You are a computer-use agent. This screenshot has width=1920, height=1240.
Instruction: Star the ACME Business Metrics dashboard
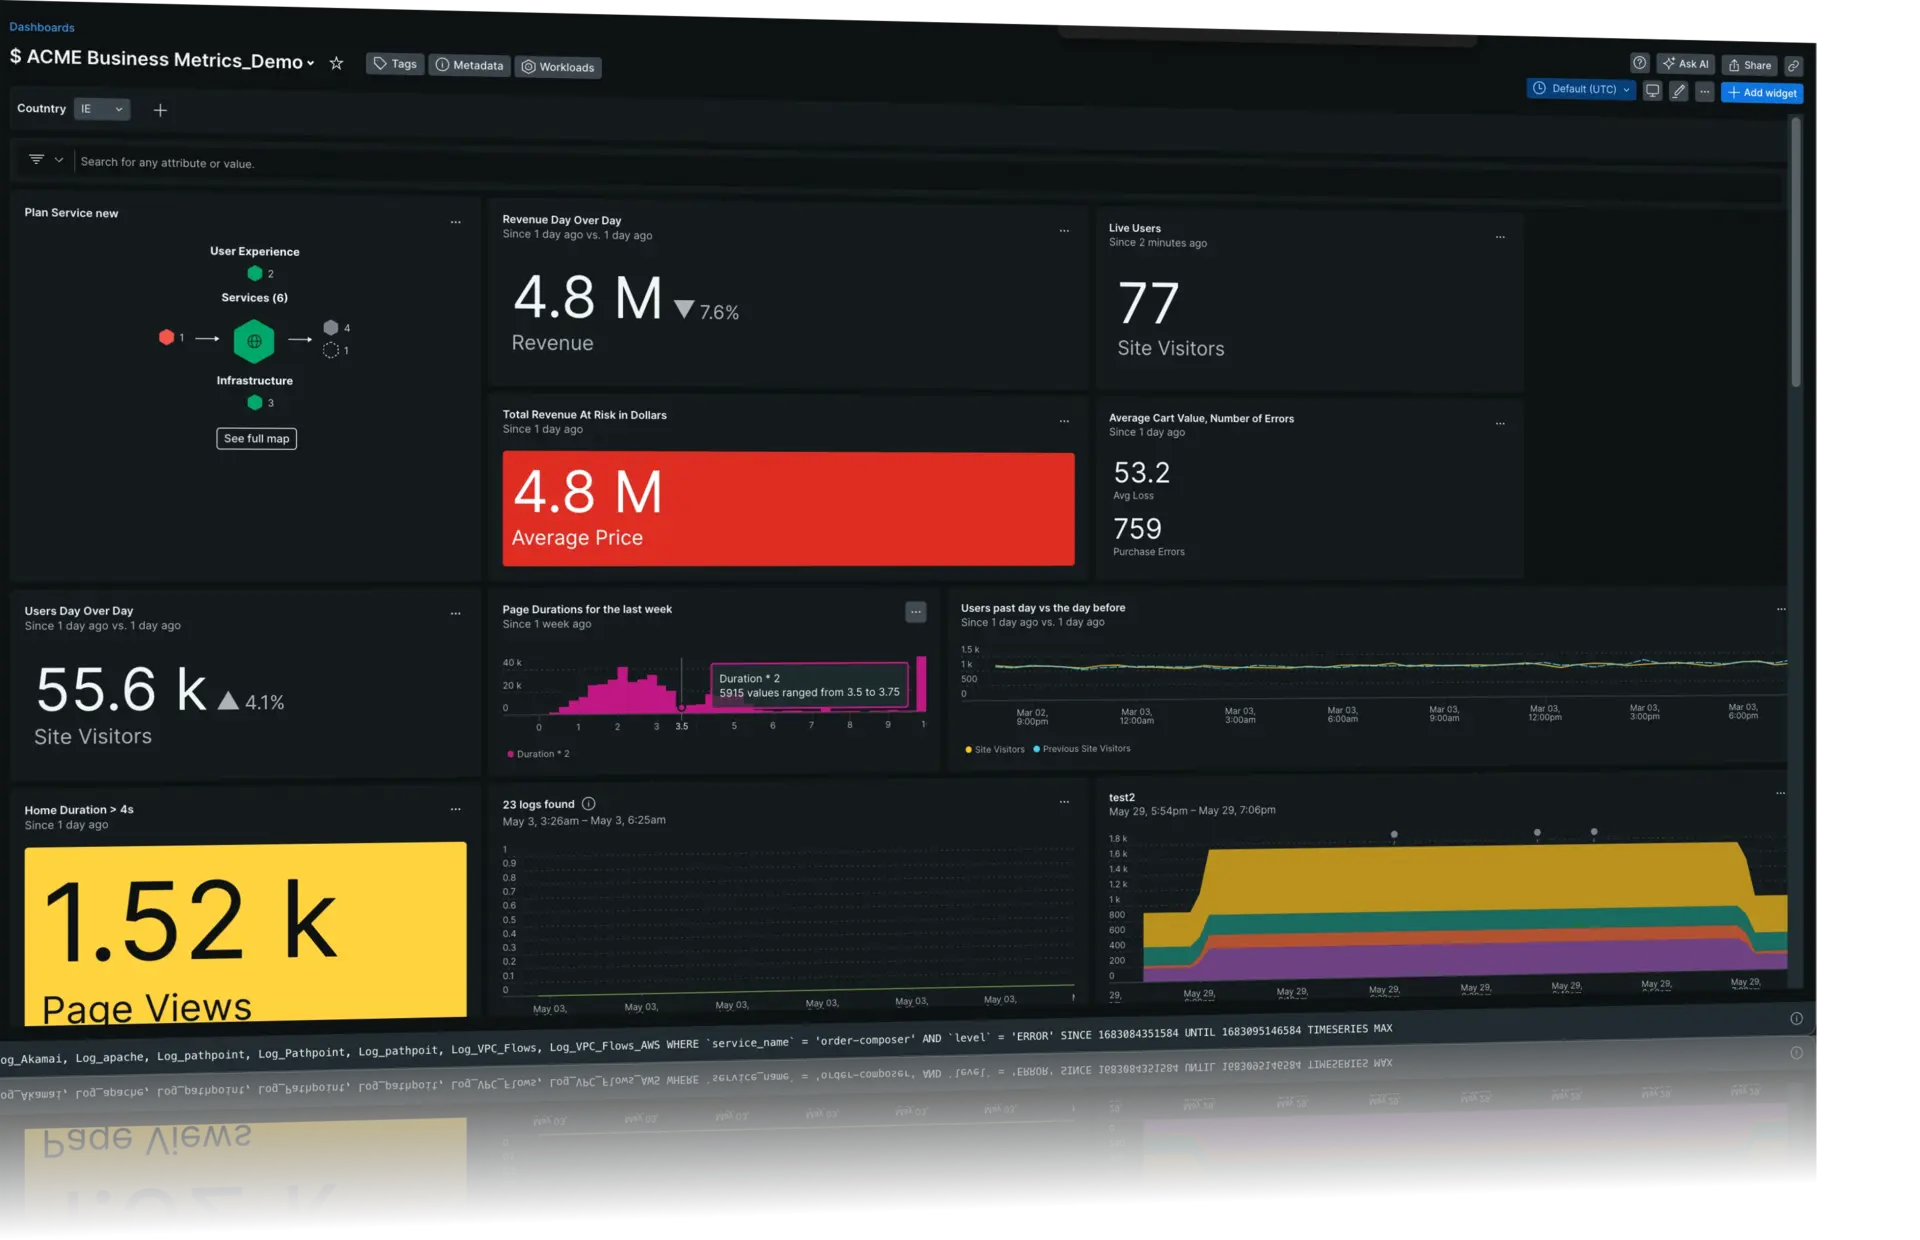point(337,62)
